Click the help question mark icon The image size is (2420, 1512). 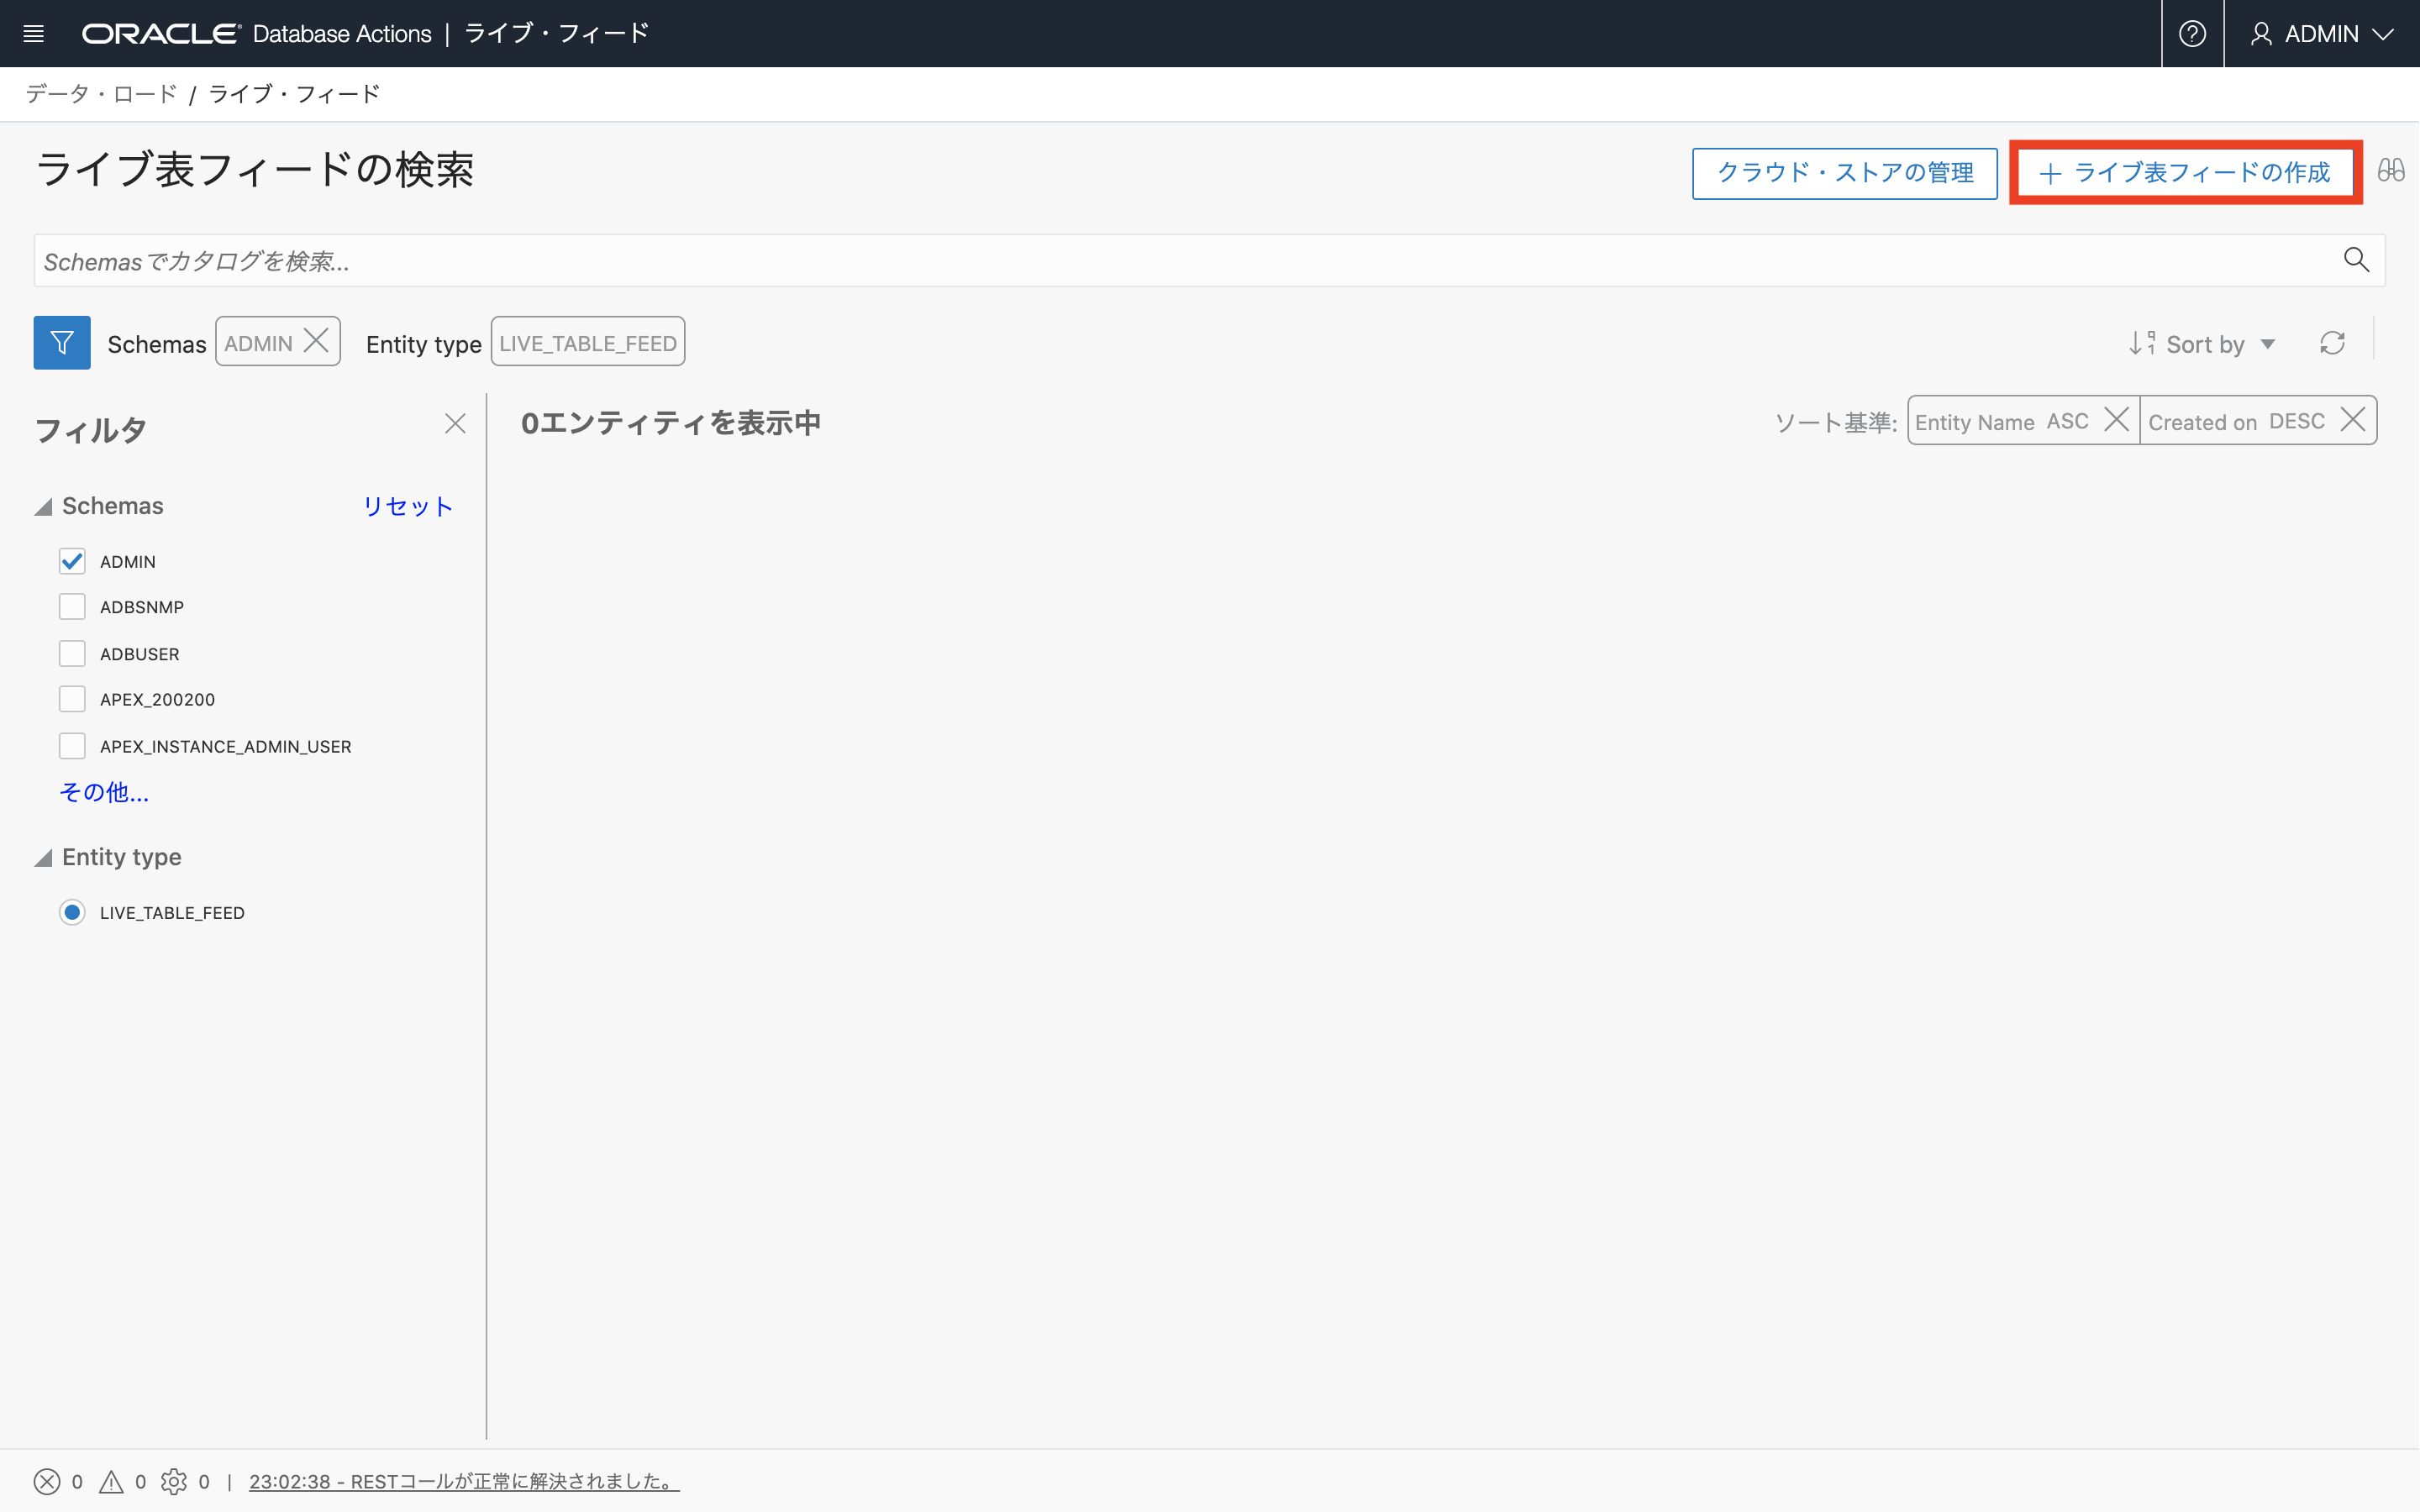2192,34
